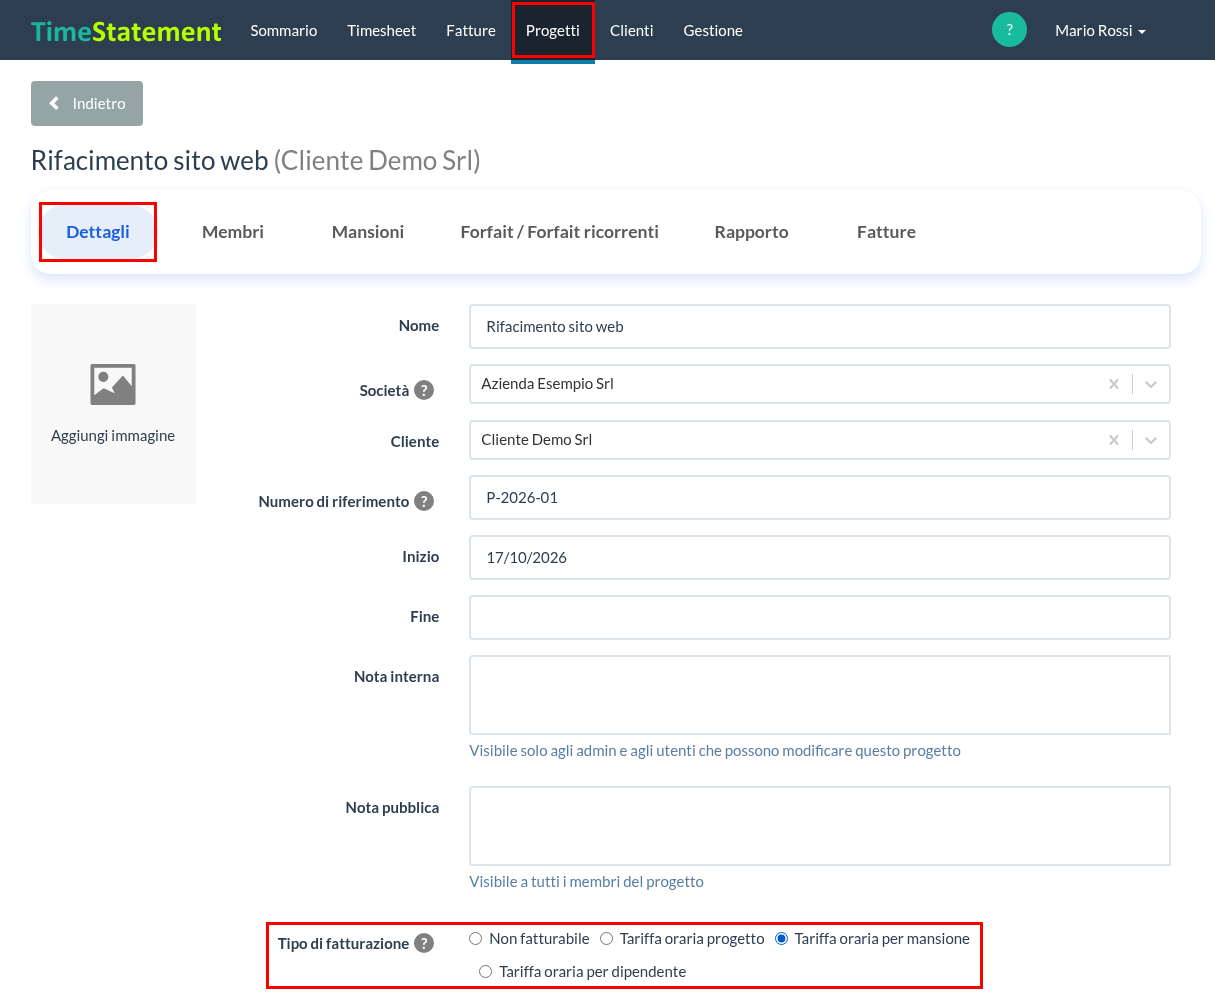Click the Inizio date field
Screen dimensions: 1215x993
pyautogui.click(x=820, y=558)
